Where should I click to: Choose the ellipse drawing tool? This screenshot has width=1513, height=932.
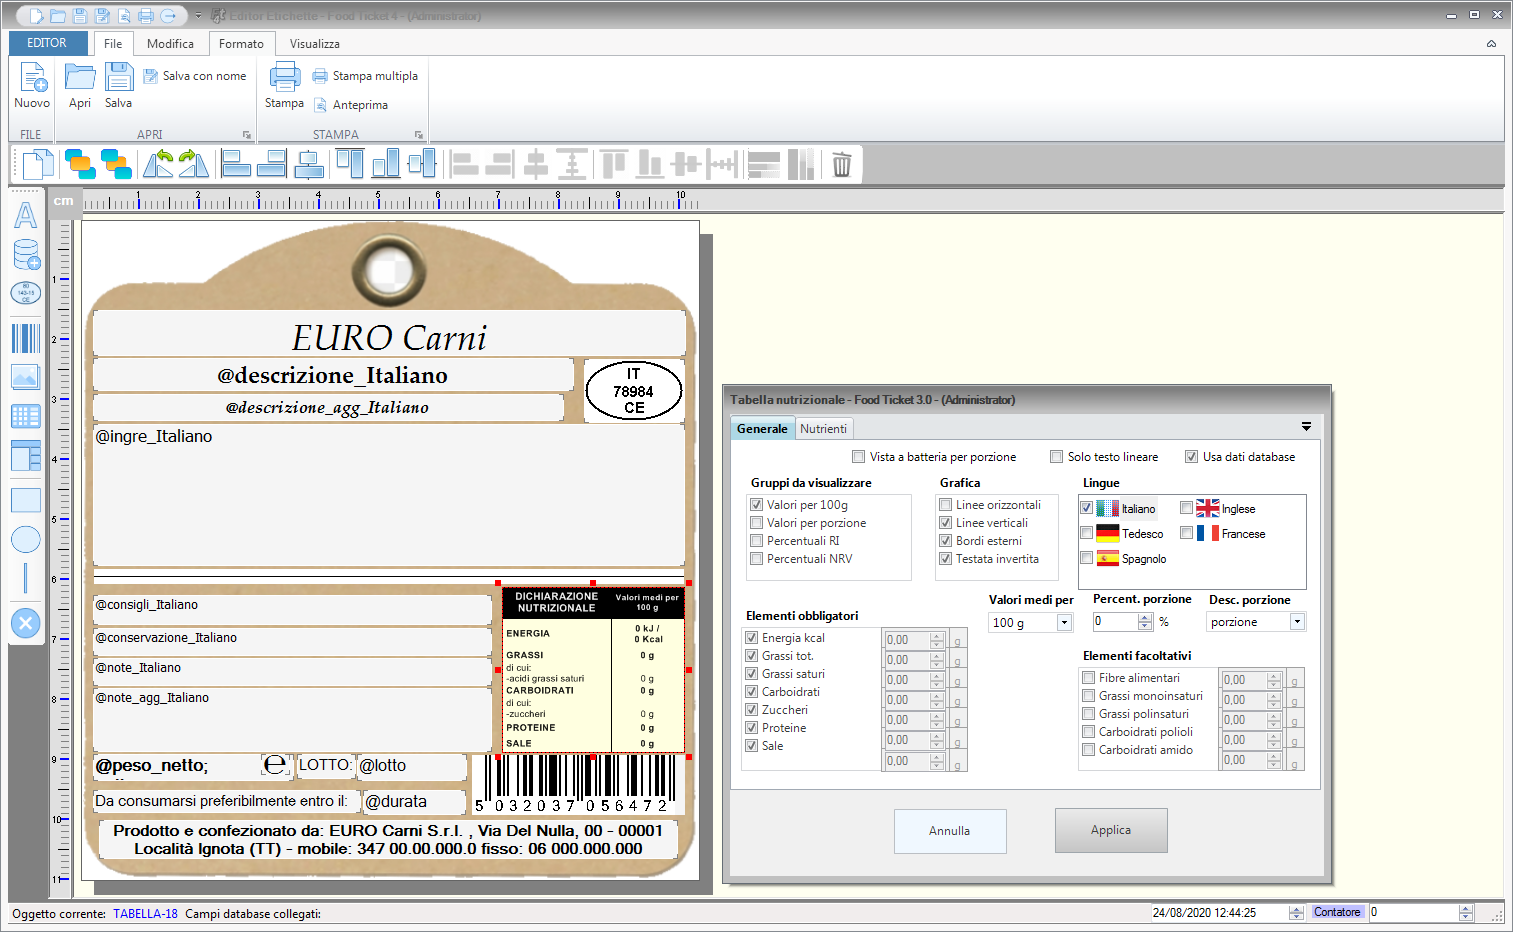25,539
